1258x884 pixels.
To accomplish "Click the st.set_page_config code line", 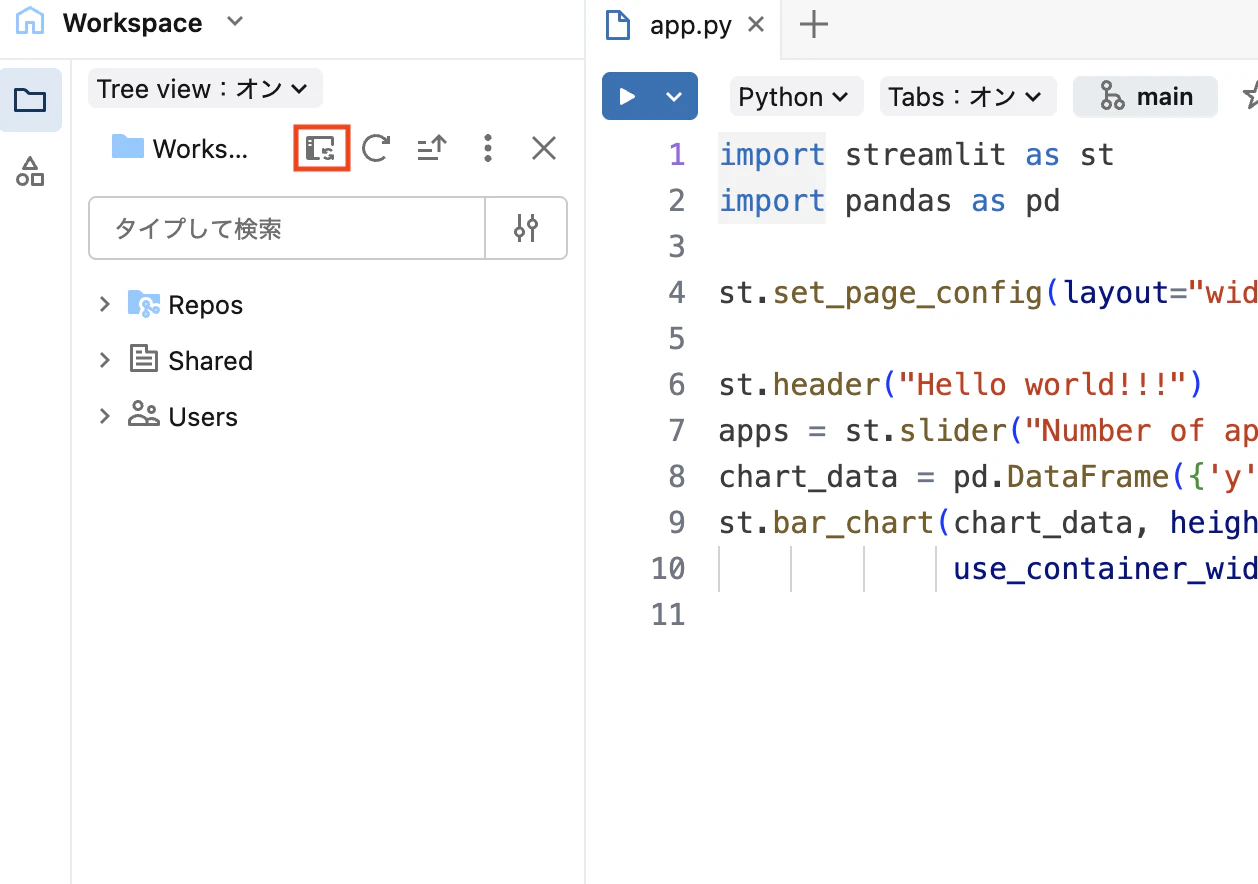I will (988, 293).
